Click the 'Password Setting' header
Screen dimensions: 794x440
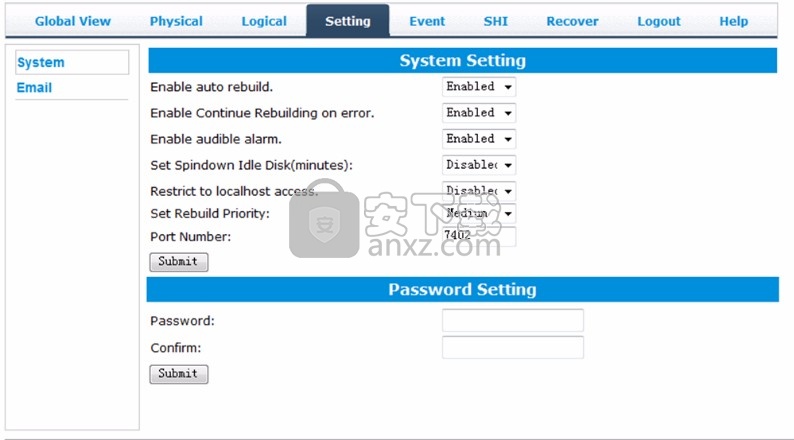(x=463, y=290)
